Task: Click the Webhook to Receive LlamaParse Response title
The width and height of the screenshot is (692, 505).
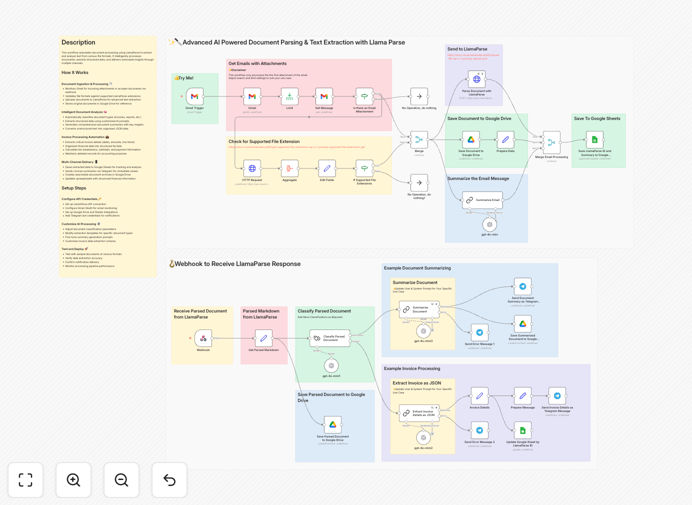Action: [x=237, y=264]
